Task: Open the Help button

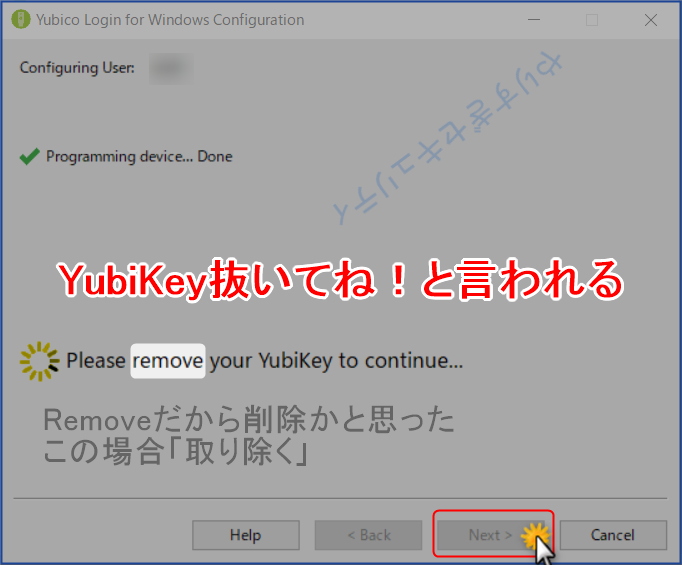Action: pos(246,535)
